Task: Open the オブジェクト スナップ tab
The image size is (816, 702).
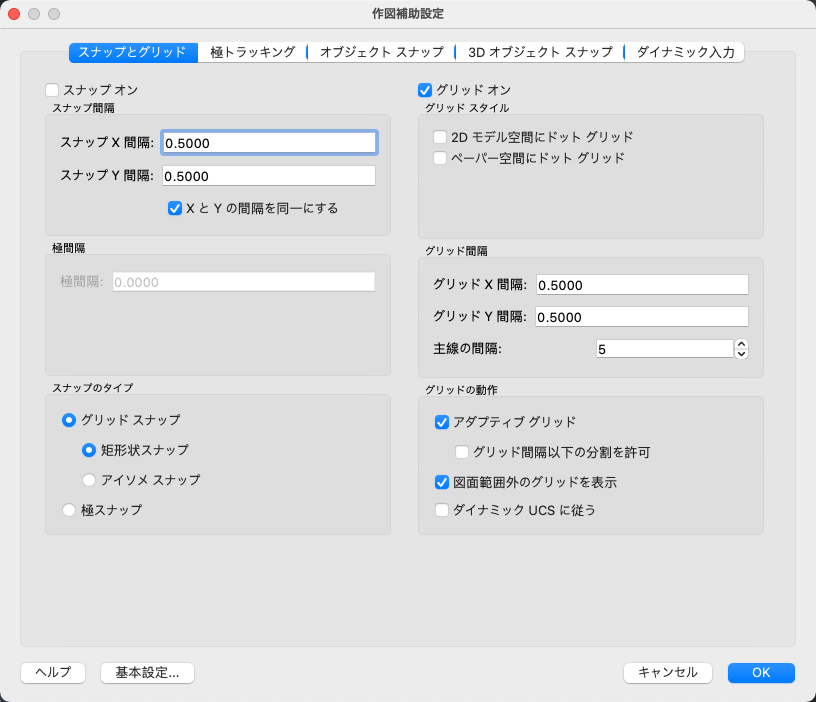Action: coord(381,52)
